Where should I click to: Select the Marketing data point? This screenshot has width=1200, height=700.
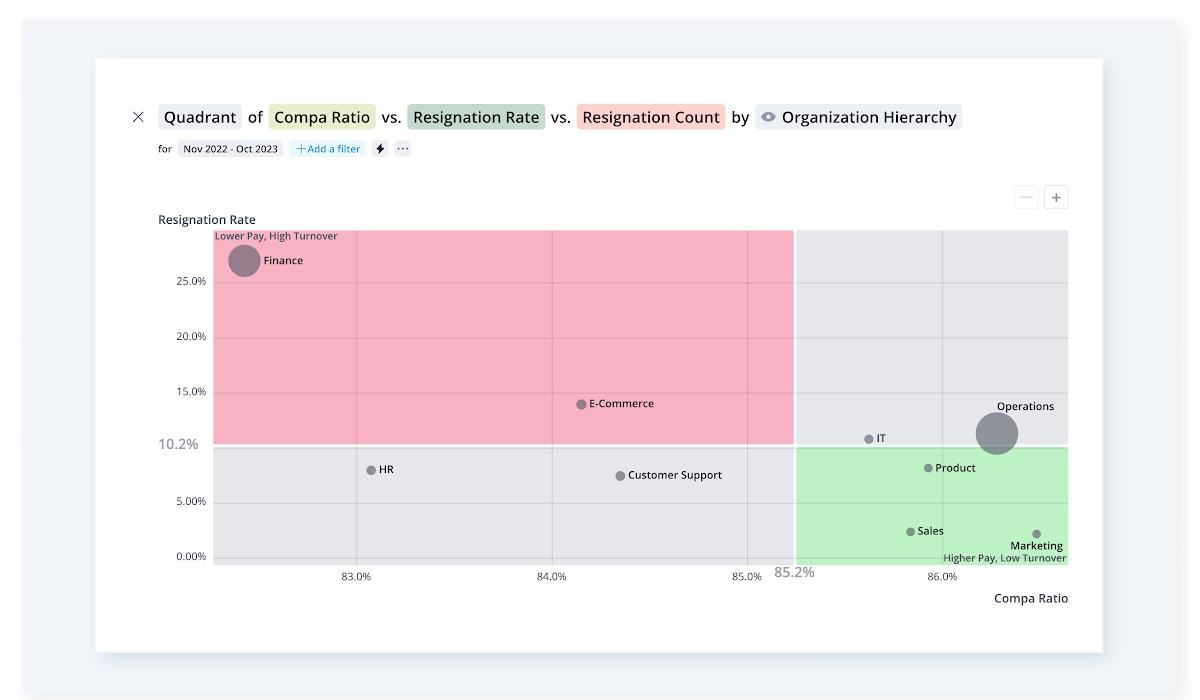click(x=1036, y=534)
